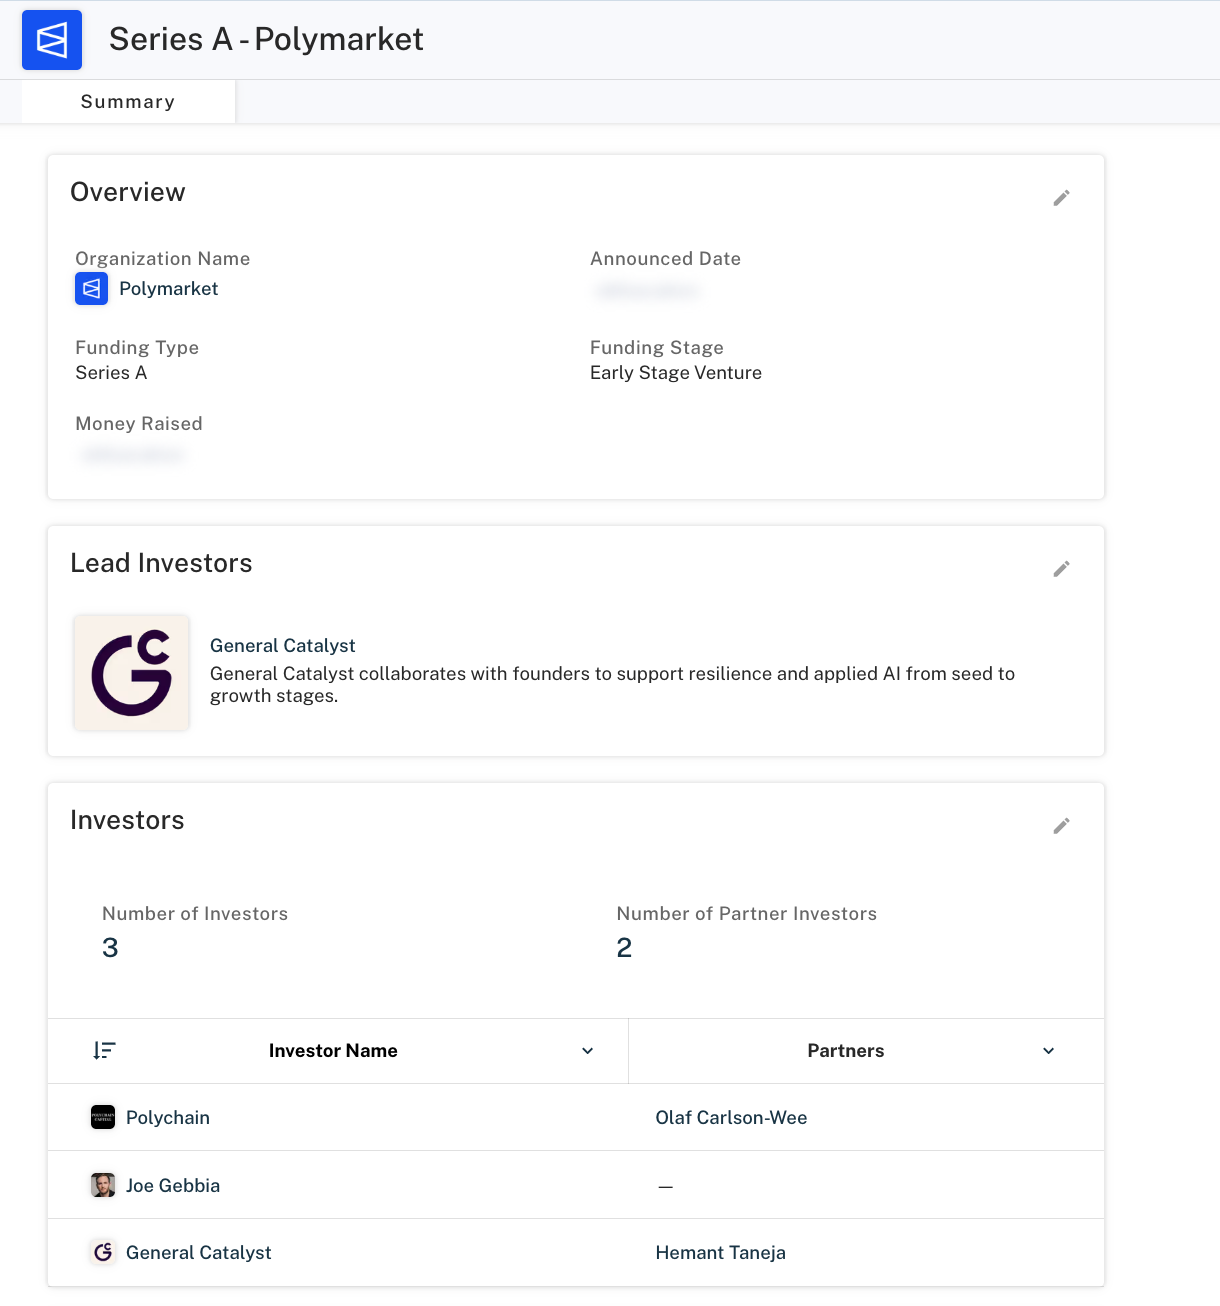
Task: Click the Polymarket logo in page header
Action: click(x=52, y=40)
